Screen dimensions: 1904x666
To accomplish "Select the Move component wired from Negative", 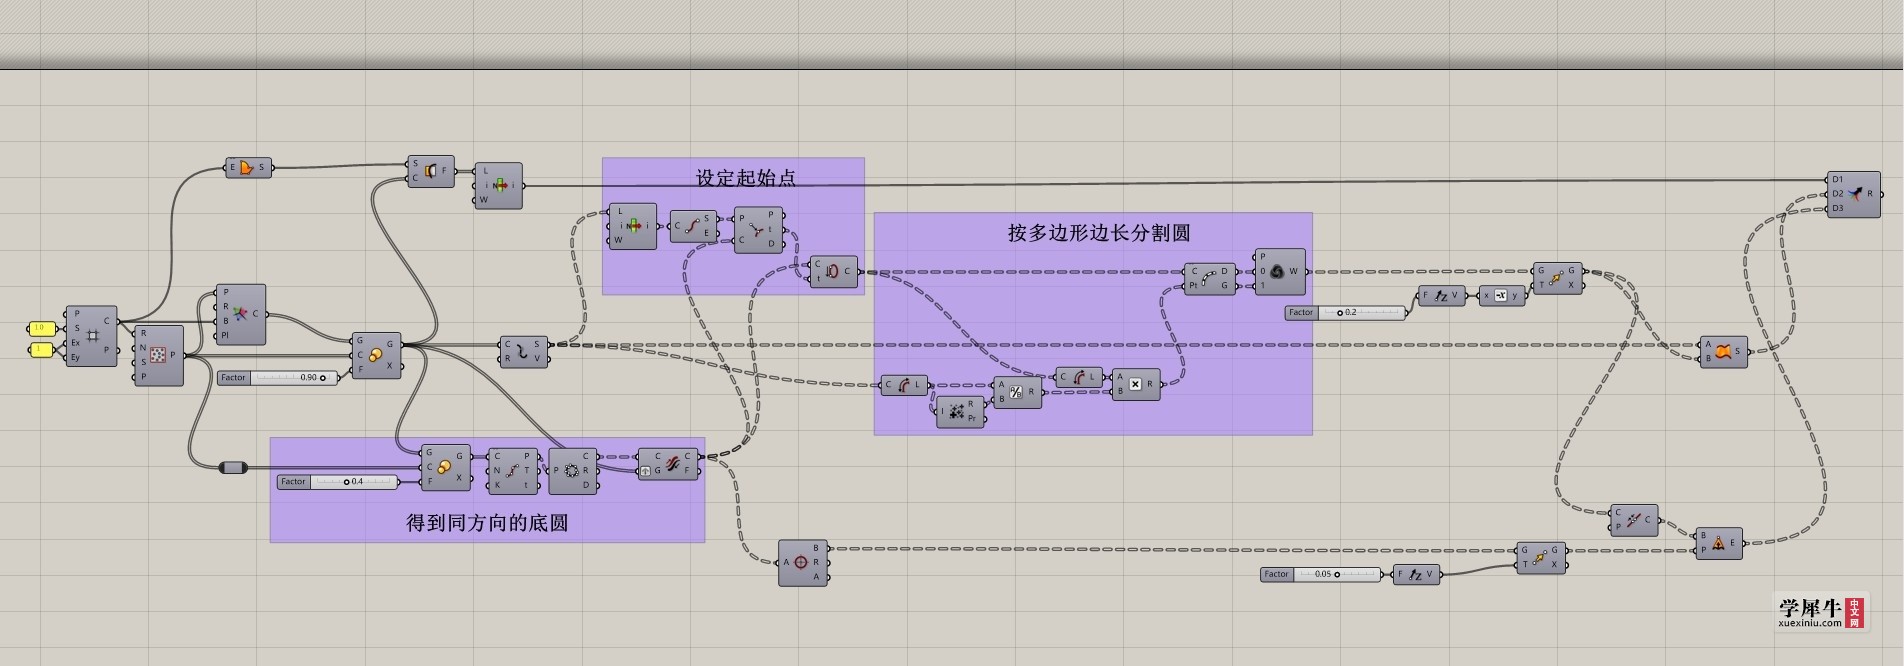I will 1560,278.
